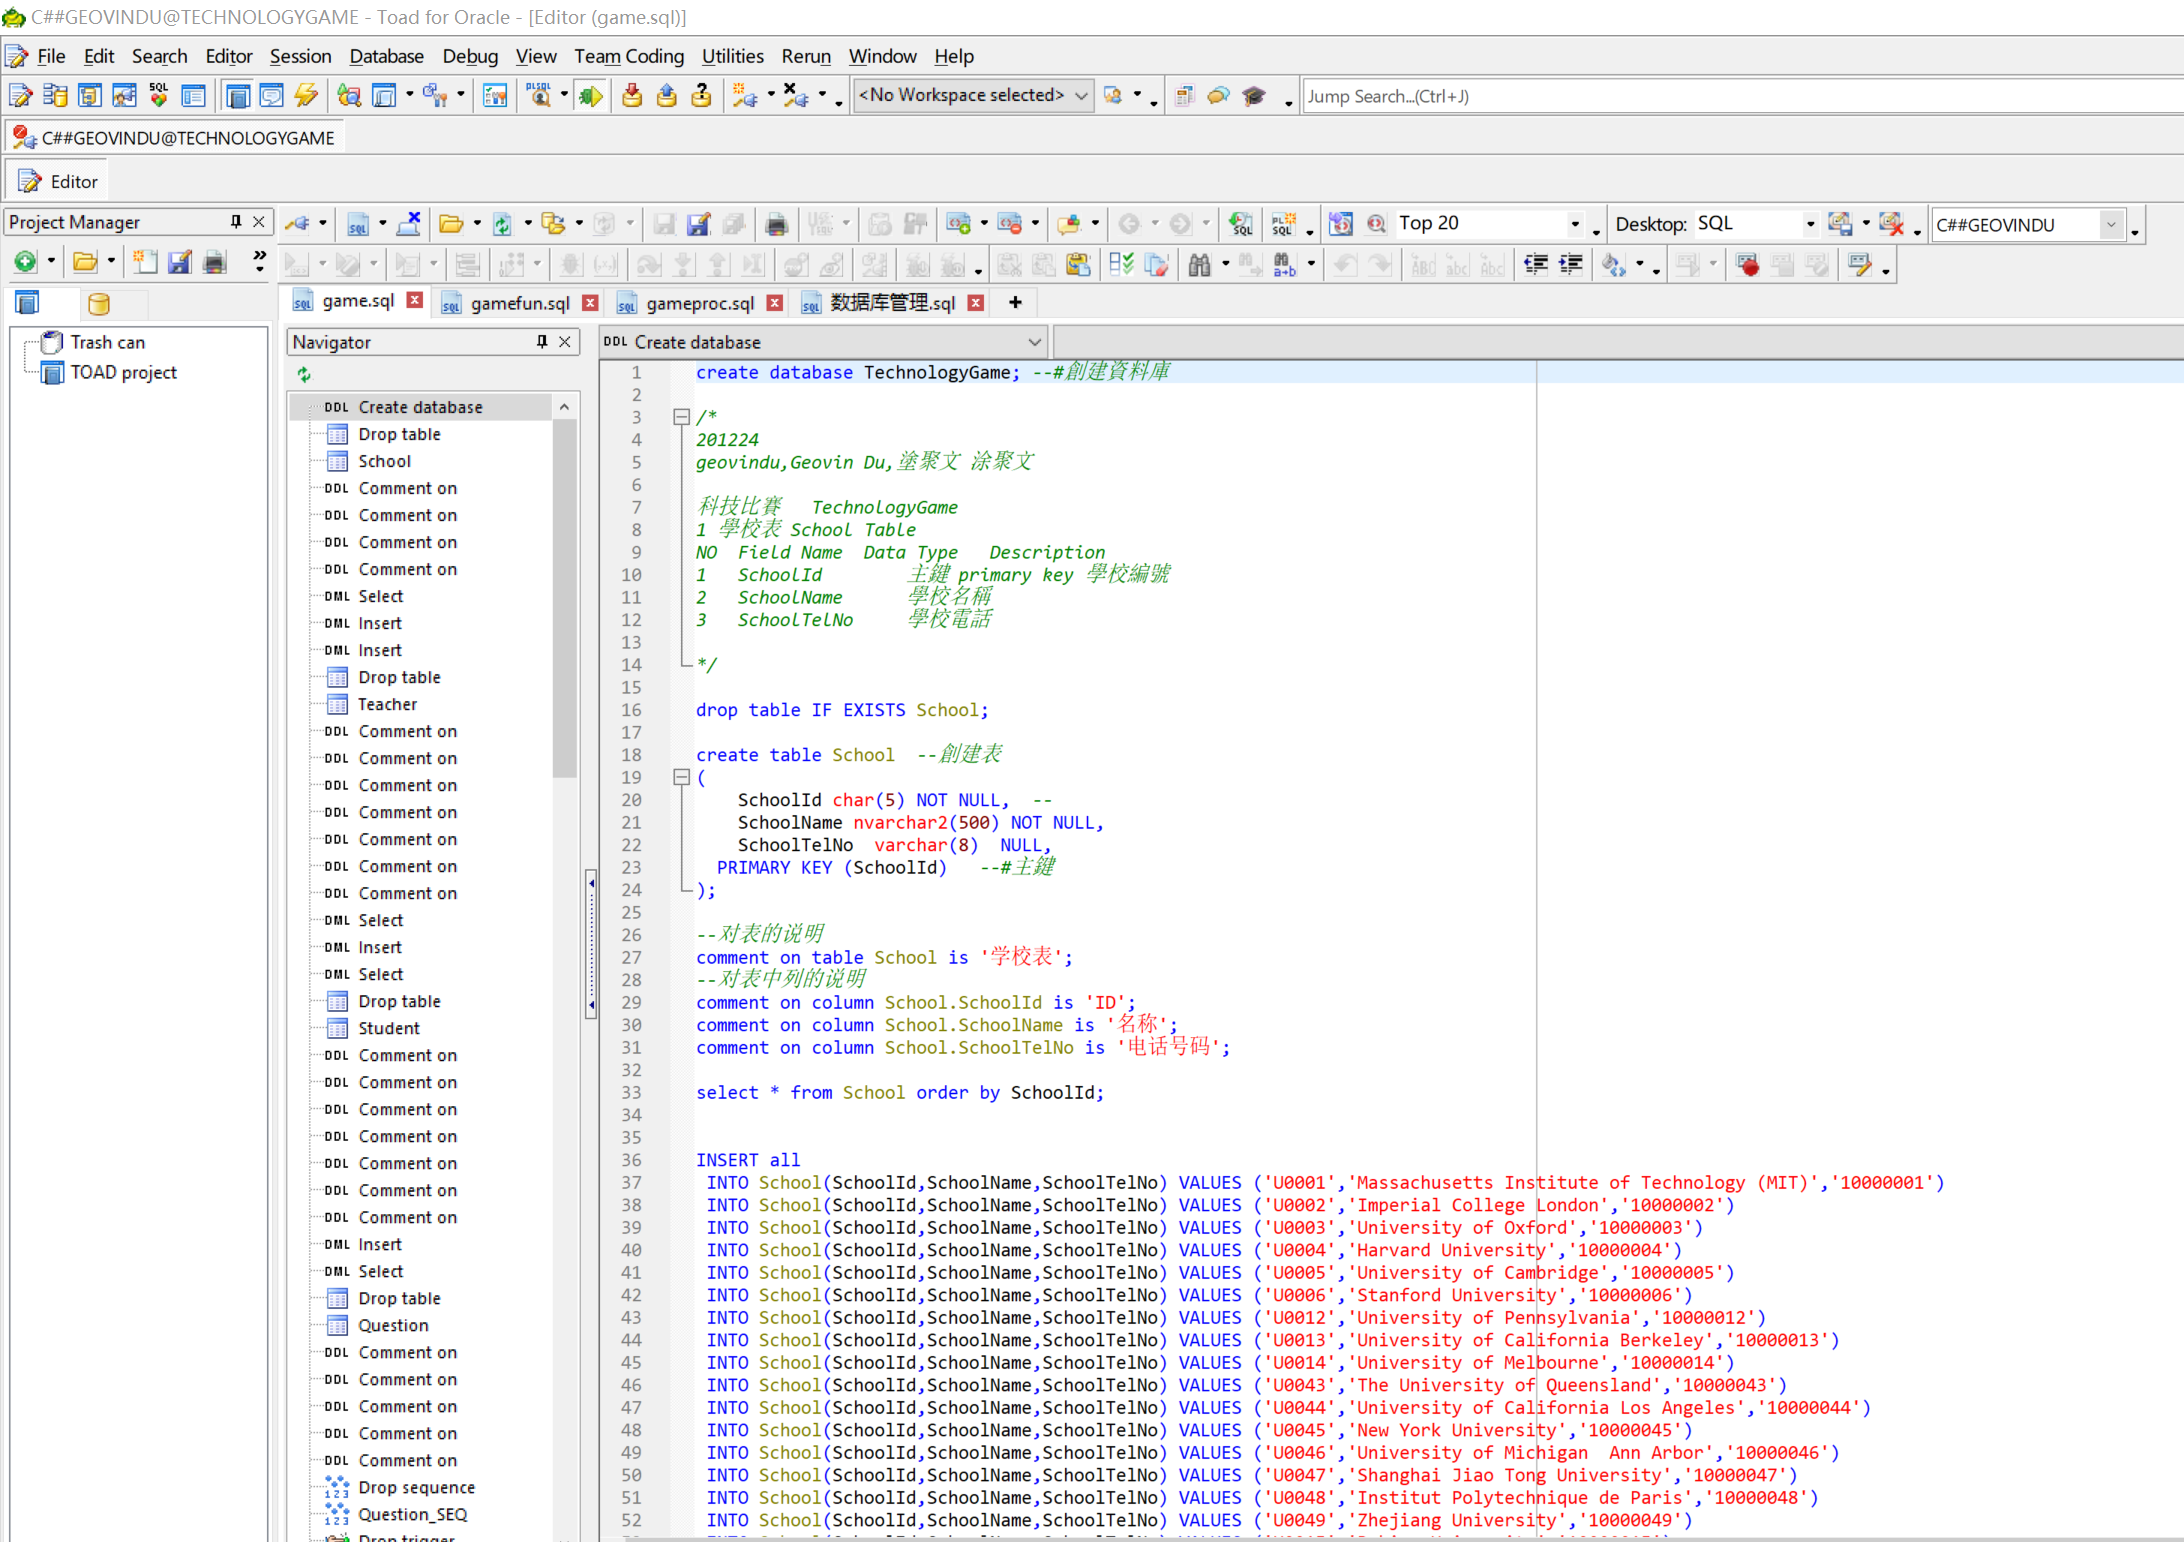Viewport: 2184px width, 1542px height.
Task: Toggle pin on Navigator panel
Action: point(542,342)
